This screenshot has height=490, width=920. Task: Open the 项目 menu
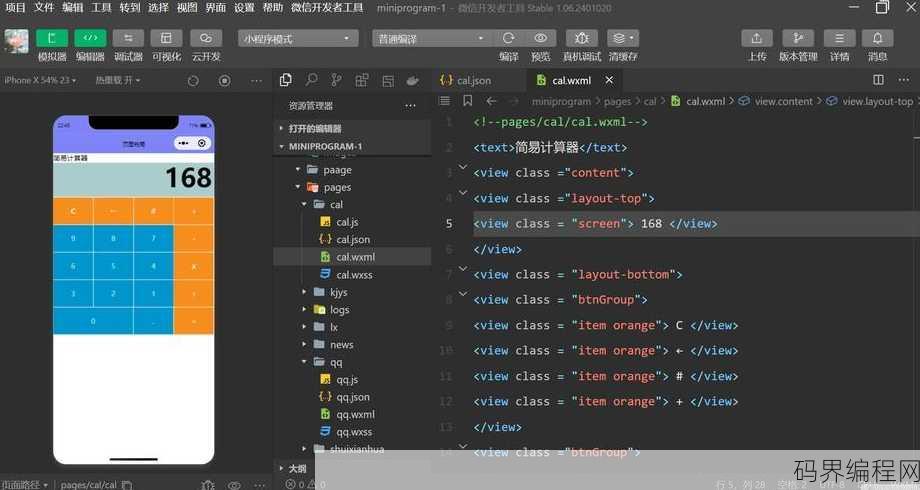tap(16, 8)
